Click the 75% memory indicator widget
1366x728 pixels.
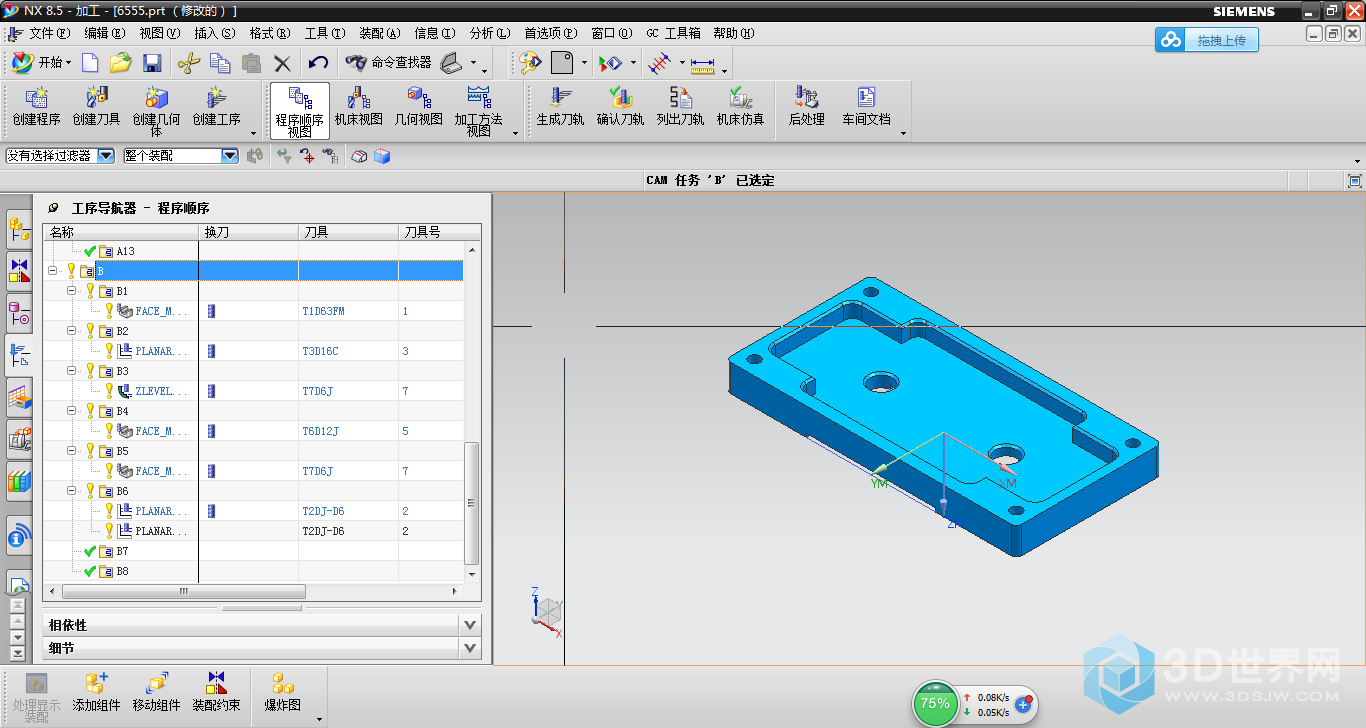coord(935,703)
